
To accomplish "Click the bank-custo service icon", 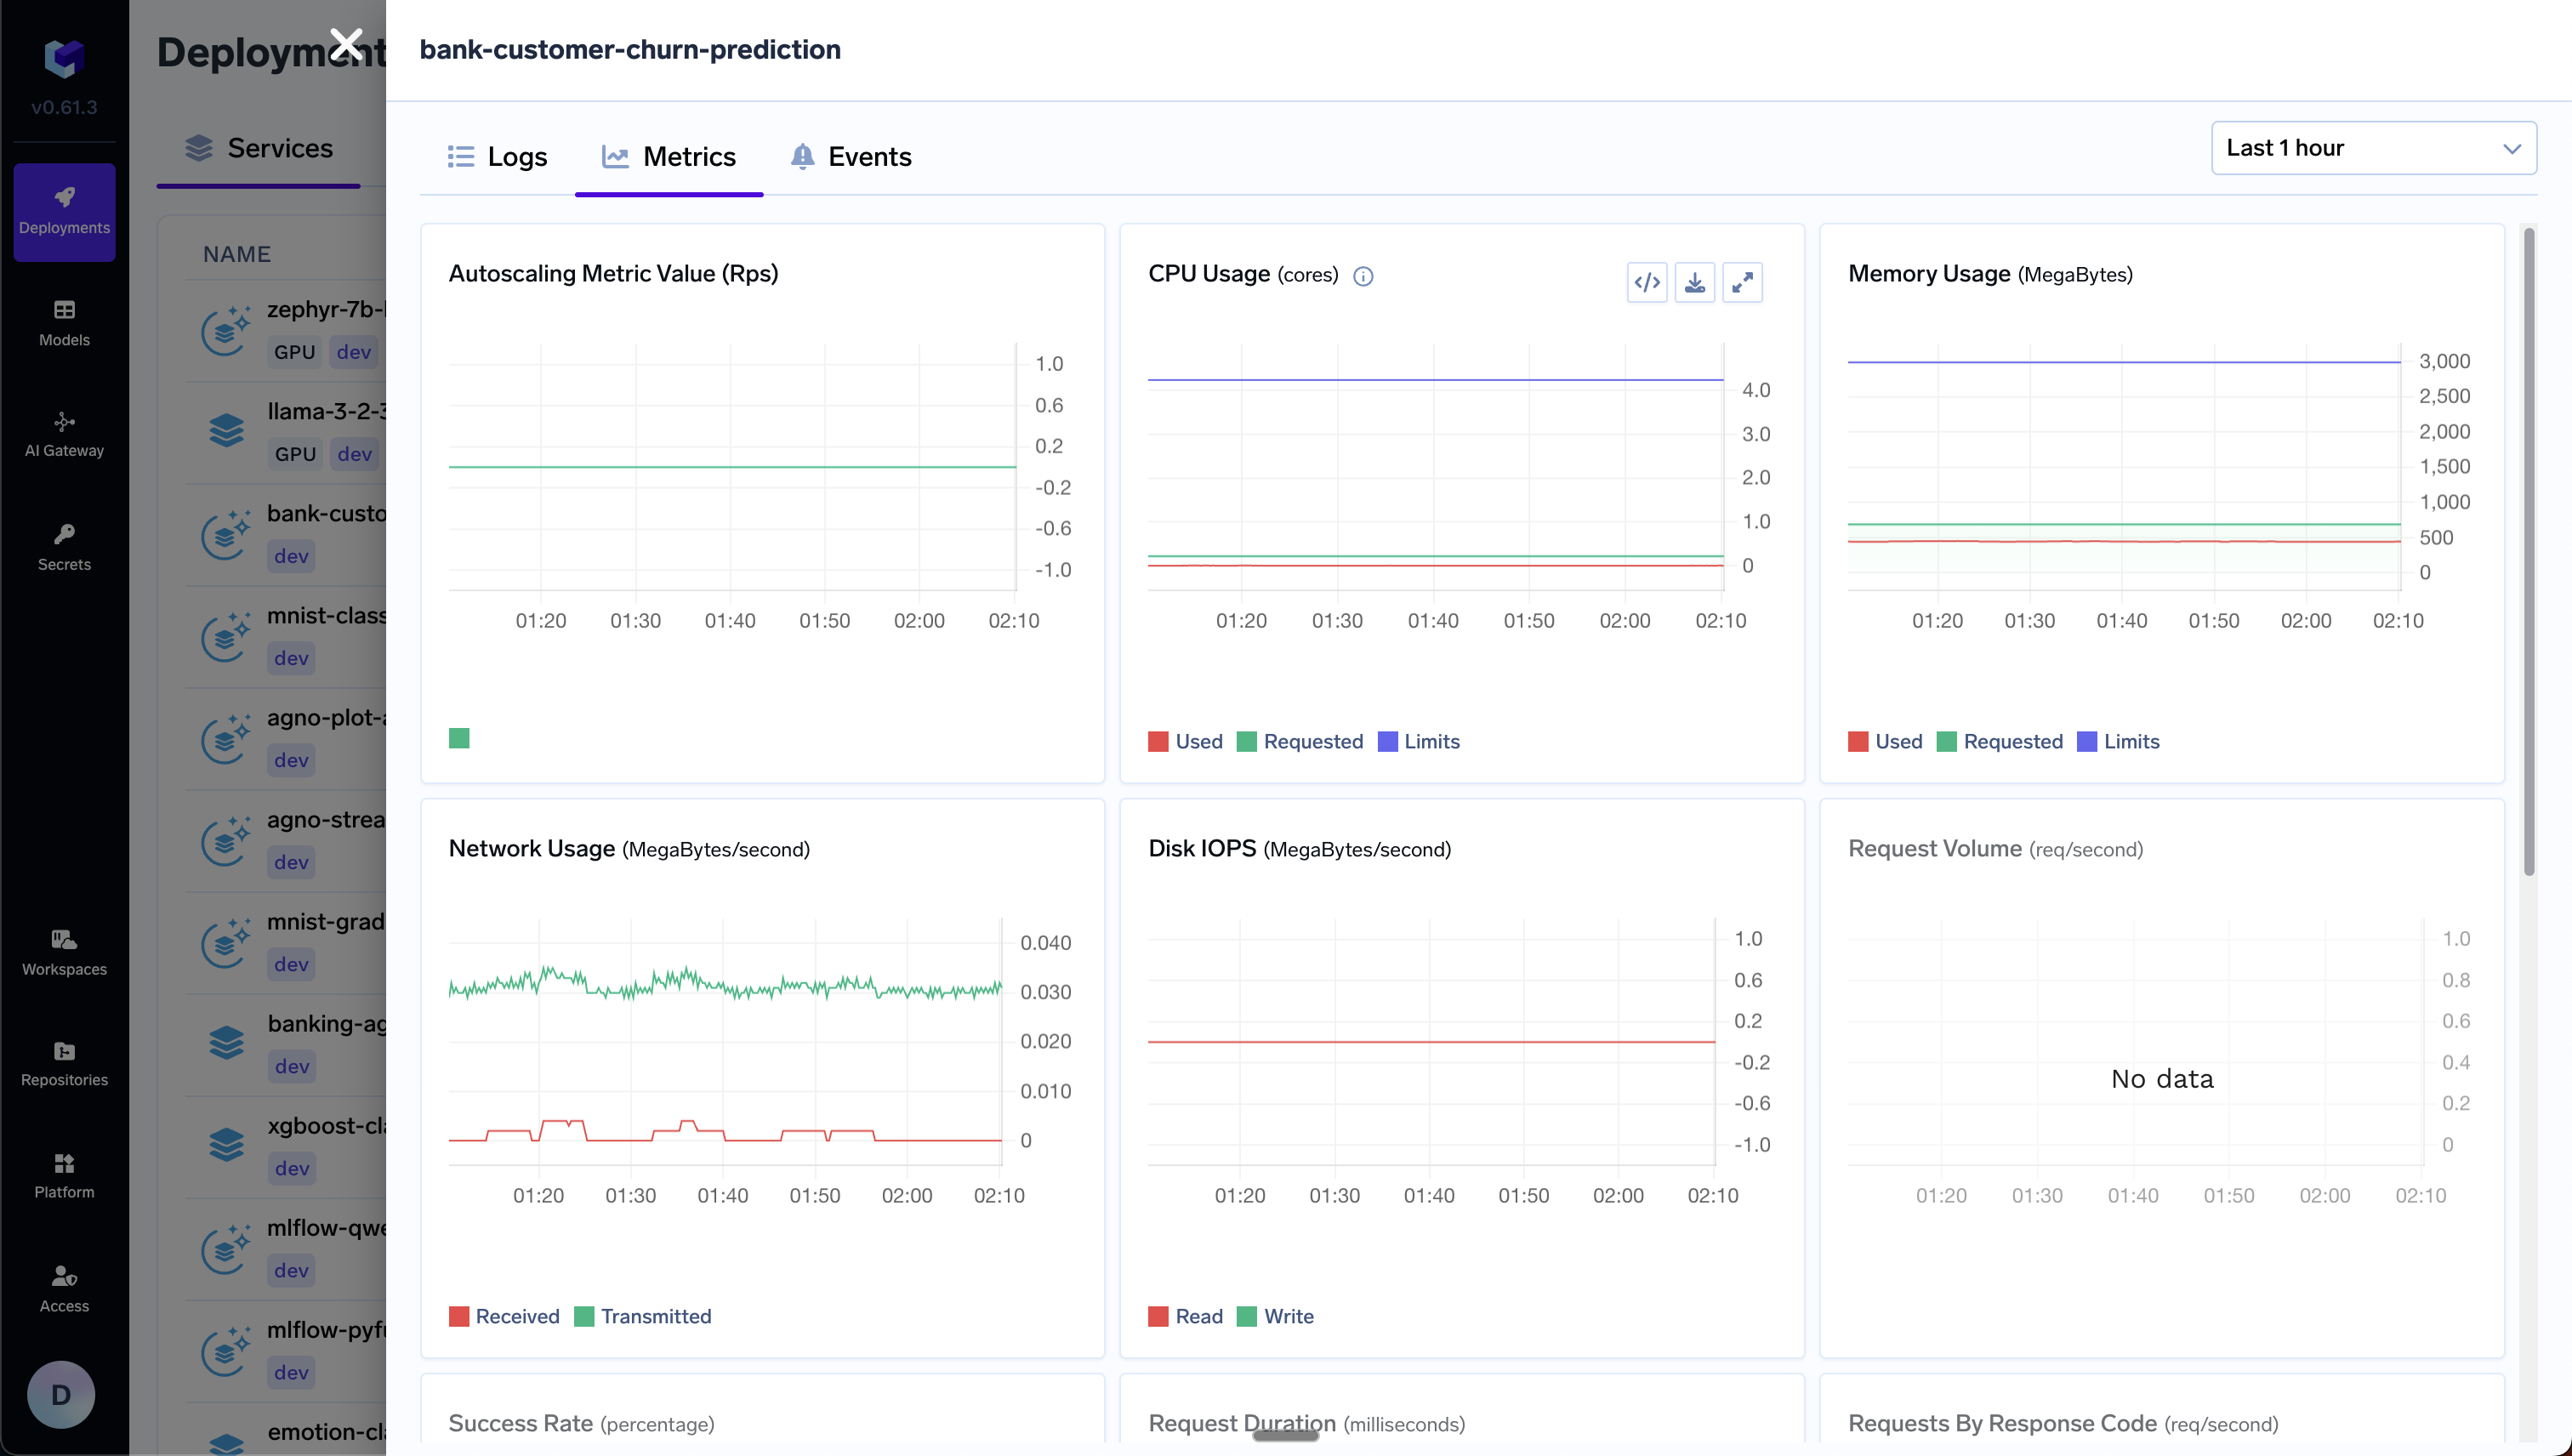I will pyautogui.click(x=226, y=534).
